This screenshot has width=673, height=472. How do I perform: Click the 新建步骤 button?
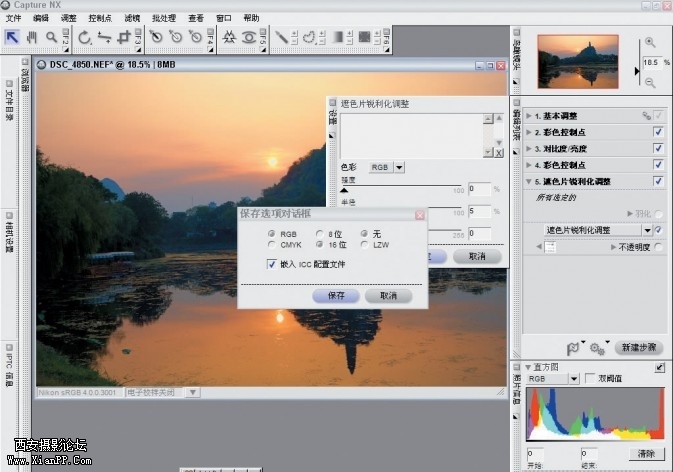[637, 347]
